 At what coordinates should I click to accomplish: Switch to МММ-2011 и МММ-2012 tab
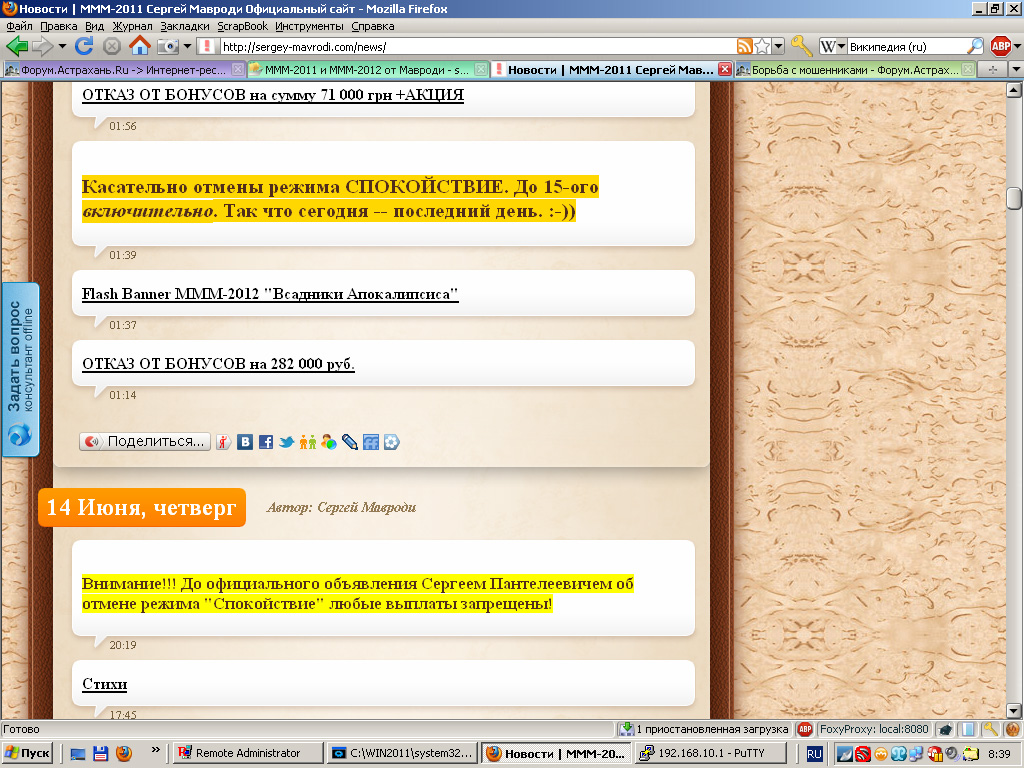(366, 69)
